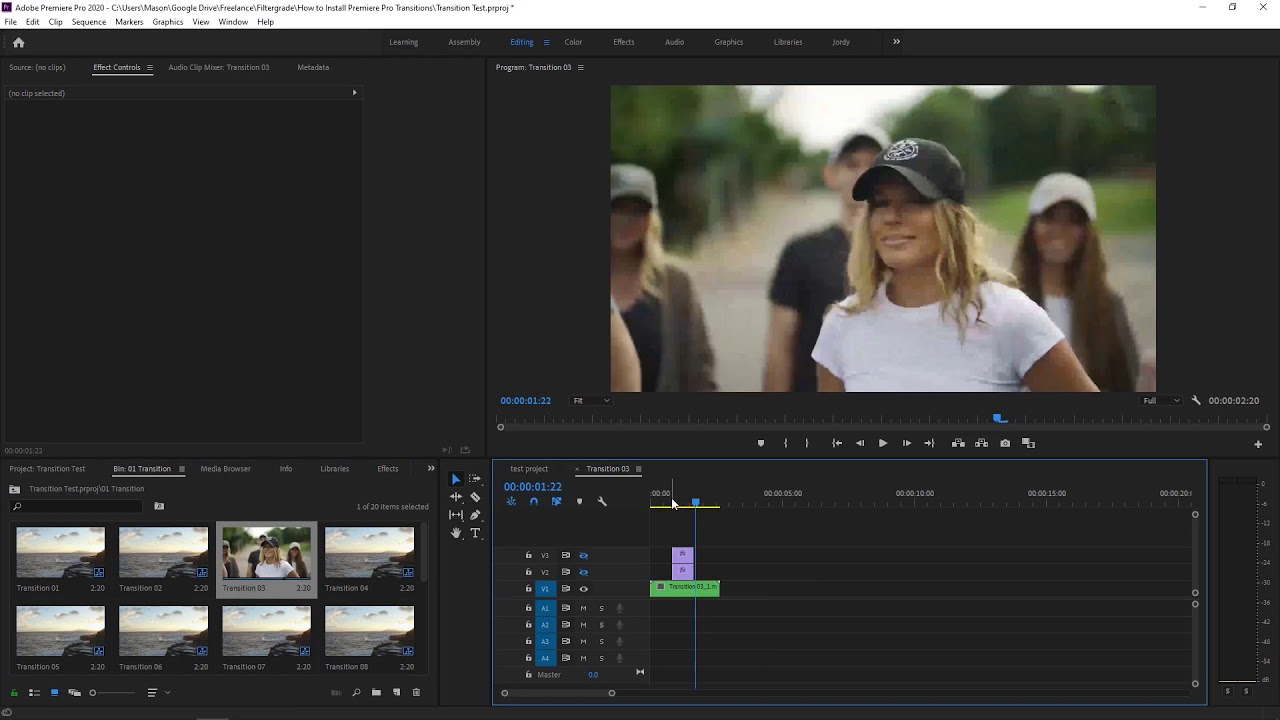This screenshot has height=720, width=1280.
Task: Toggle lock on track V1
Action: pyautogui.click(x=529, y=589)
